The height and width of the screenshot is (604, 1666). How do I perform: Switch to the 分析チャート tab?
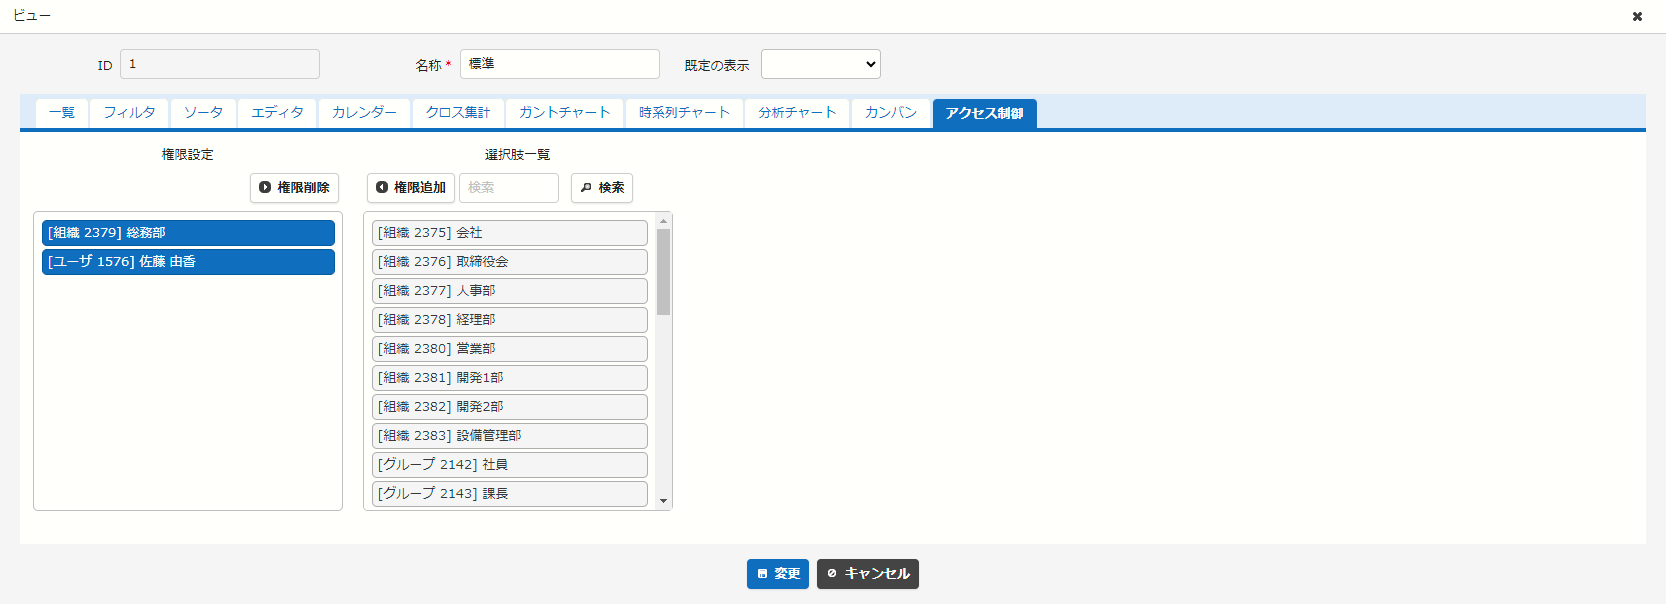pos(797,113)
